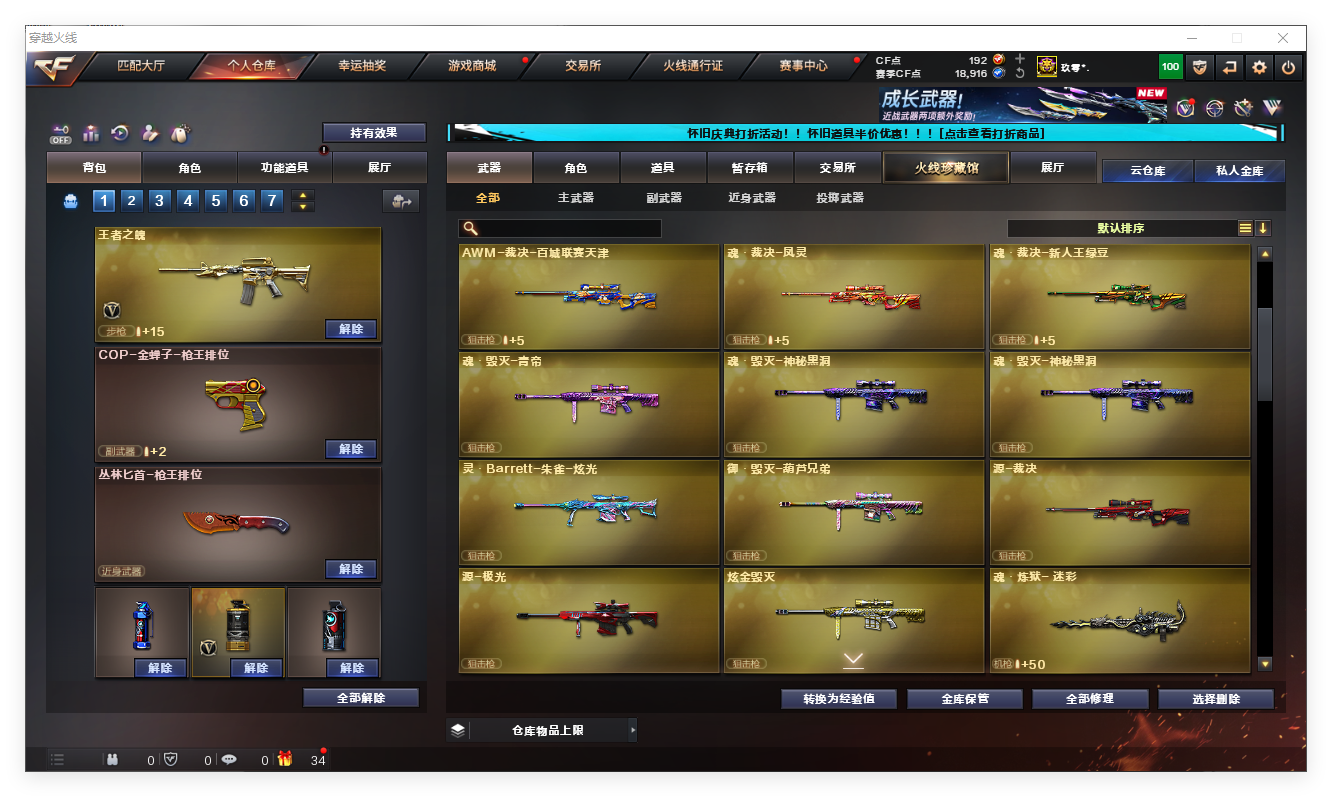Switch to the 游戏商城 tab
The image size is (1332, 797).
(x=472, y=66)
